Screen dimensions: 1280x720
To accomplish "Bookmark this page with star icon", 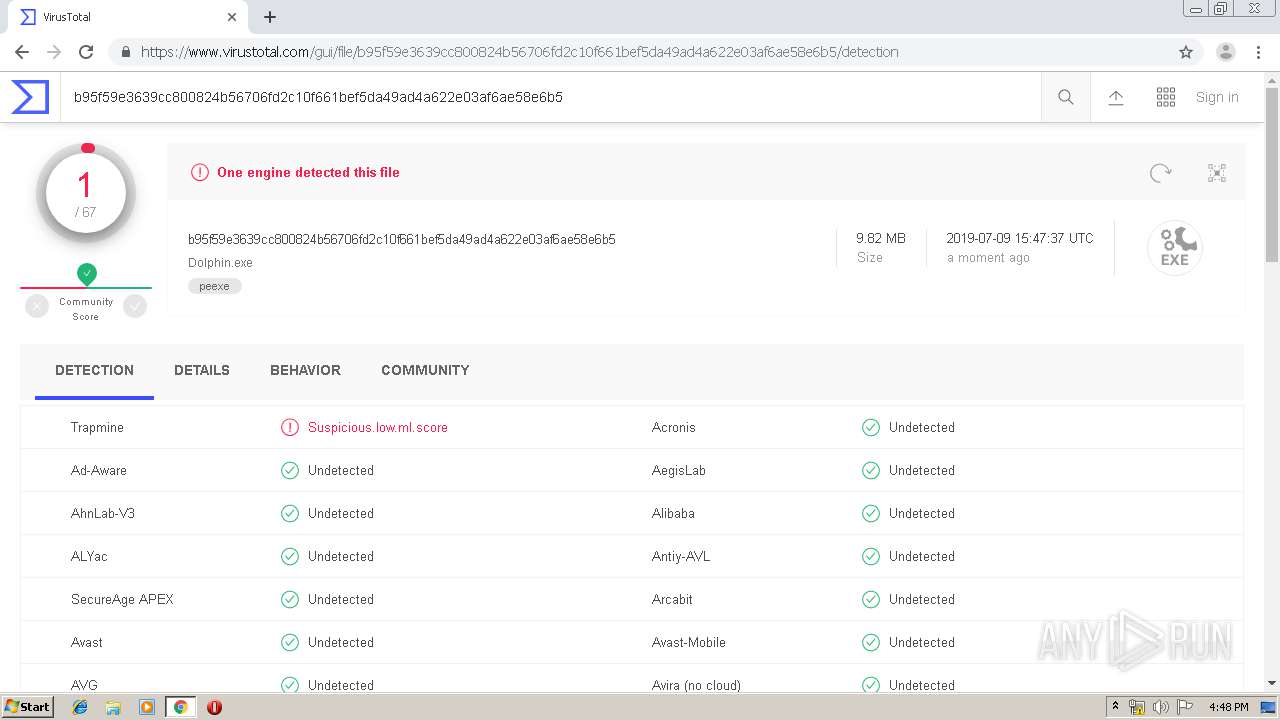I will 1186,52.
